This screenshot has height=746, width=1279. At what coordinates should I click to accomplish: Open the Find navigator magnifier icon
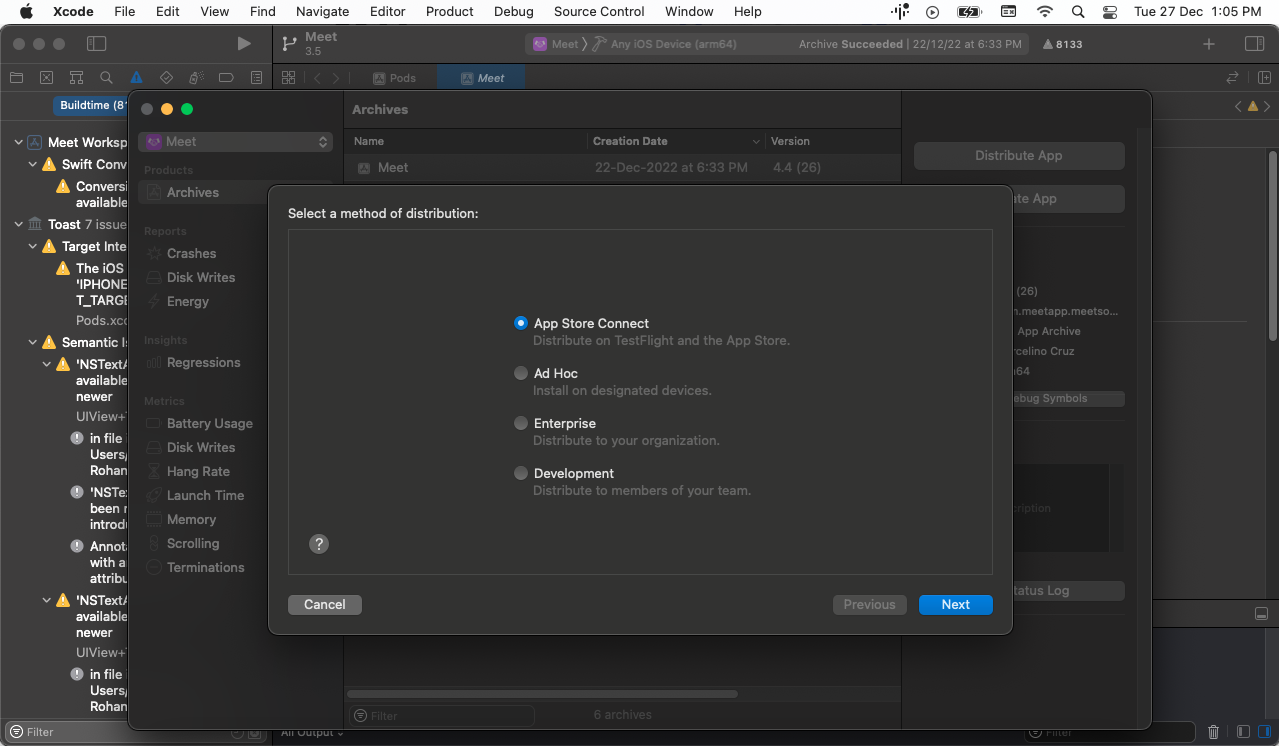point(106,77)
